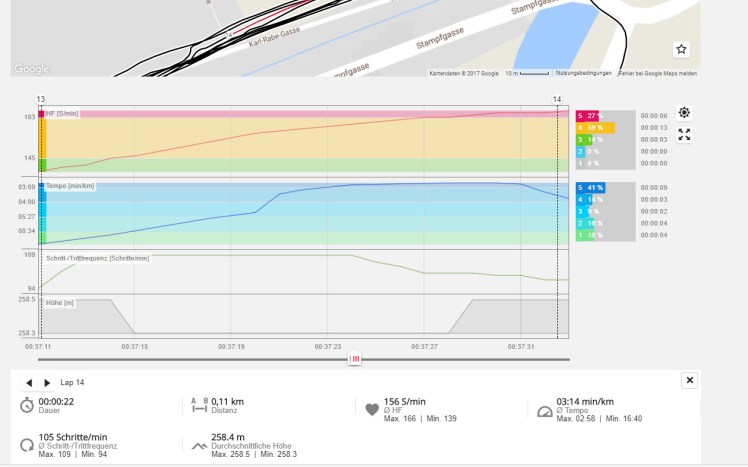
Task: Click the speedometer Tempo icon
Action: coord(544,409)
